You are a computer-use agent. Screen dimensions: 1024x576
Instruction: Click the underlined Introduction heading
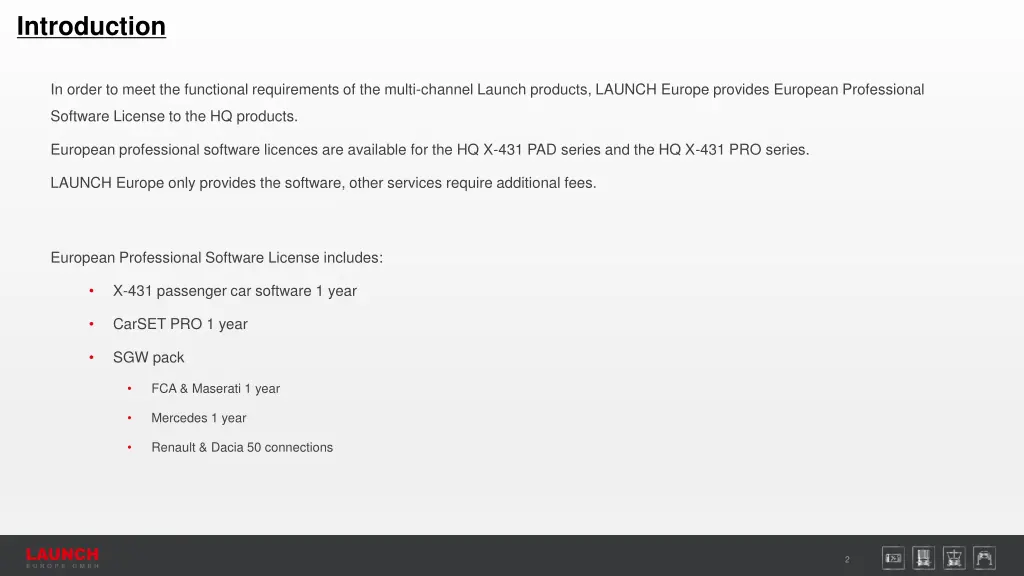click(x=91, y=27)
